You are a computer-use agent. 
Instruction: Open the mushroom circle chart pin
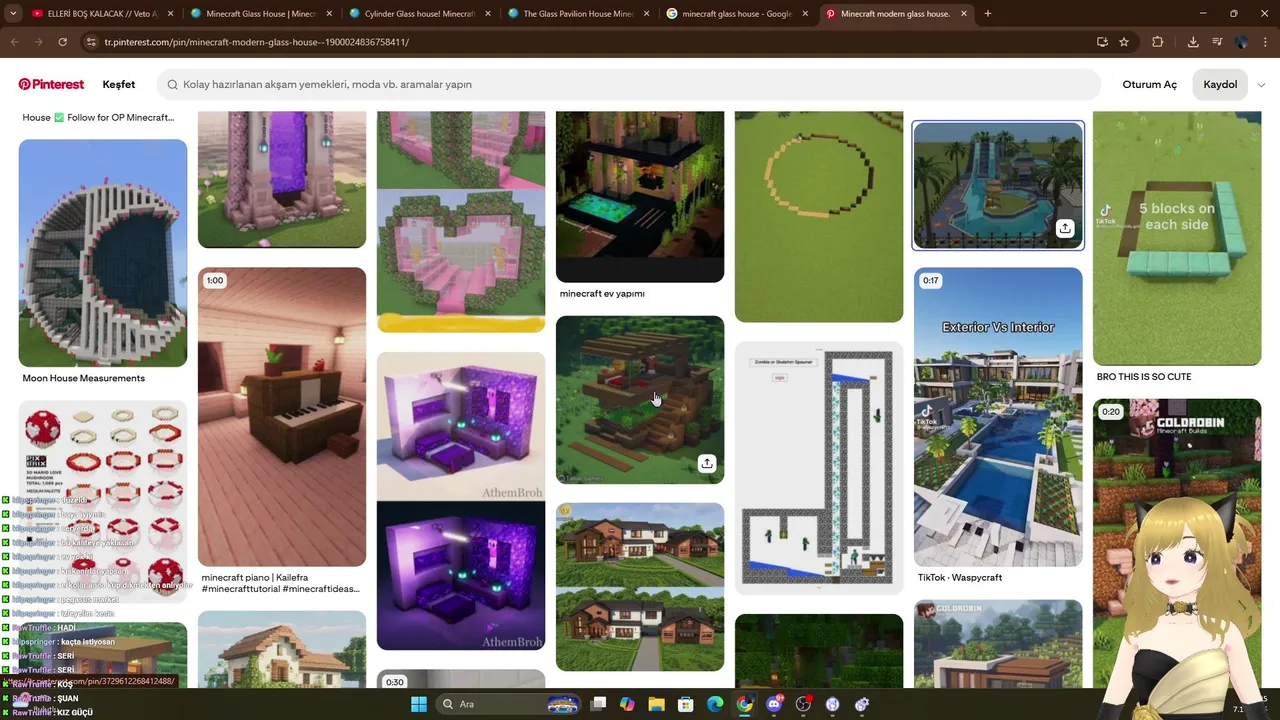[103, 500]
